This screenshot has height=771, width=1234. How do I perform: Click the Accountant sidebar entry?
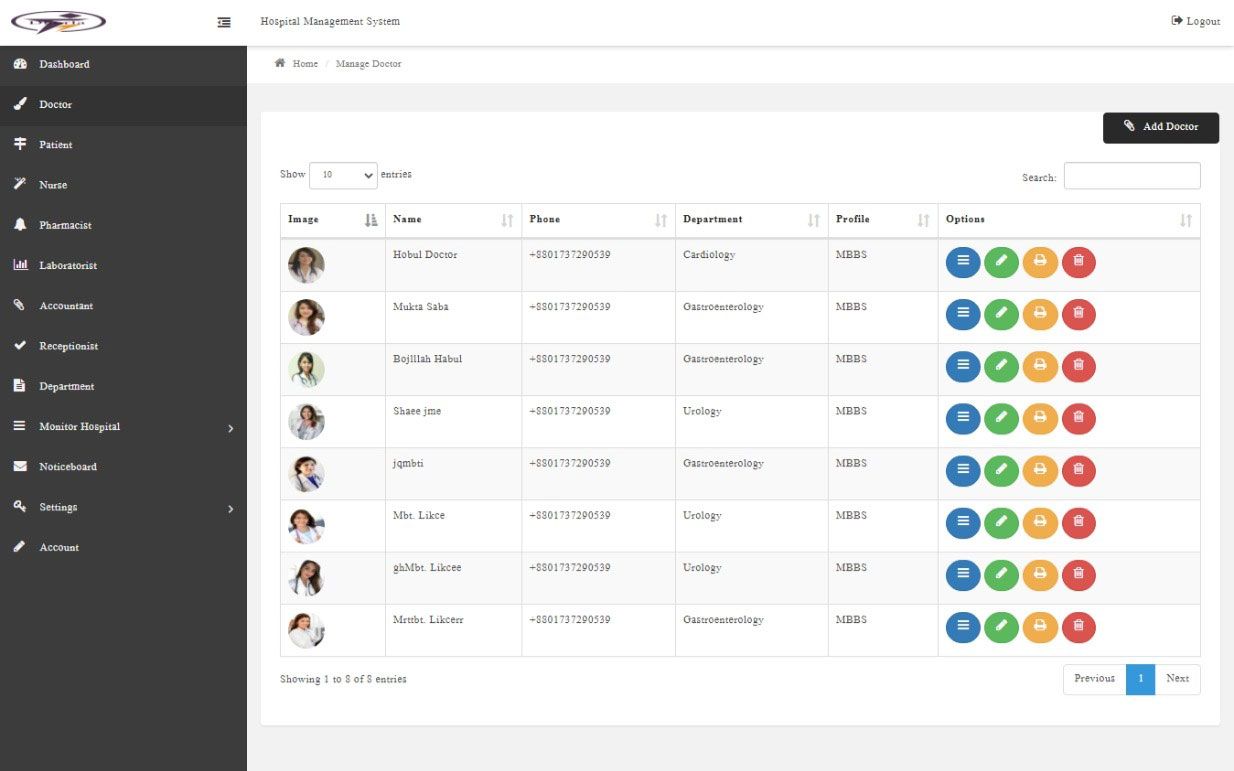point(123,306)
